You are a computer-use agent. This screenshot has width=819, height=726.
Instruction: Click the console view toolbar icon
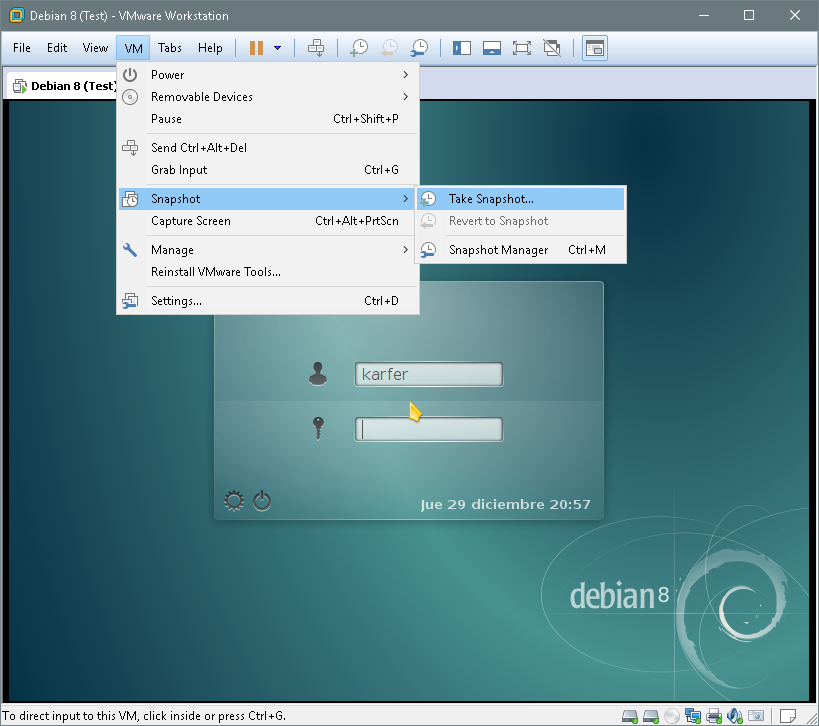595,48
